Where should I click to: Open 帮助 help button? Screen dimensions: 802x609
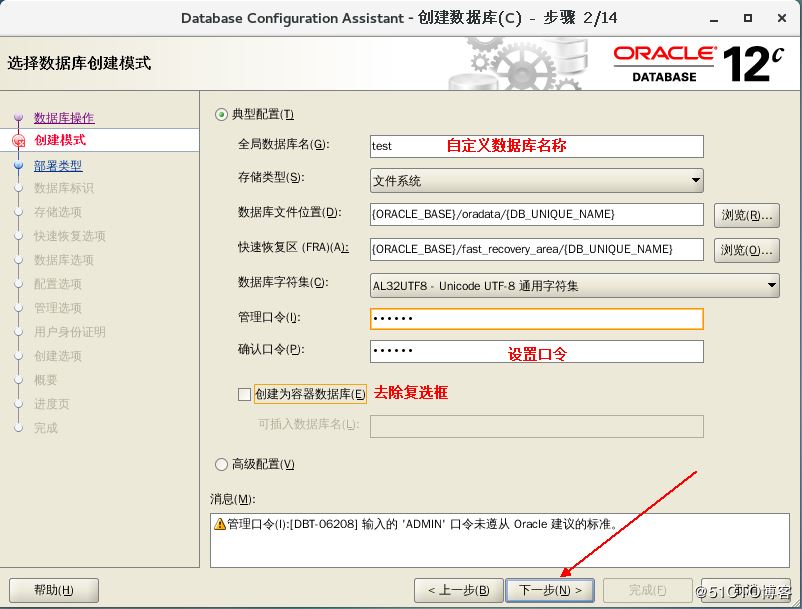(53, 590)
